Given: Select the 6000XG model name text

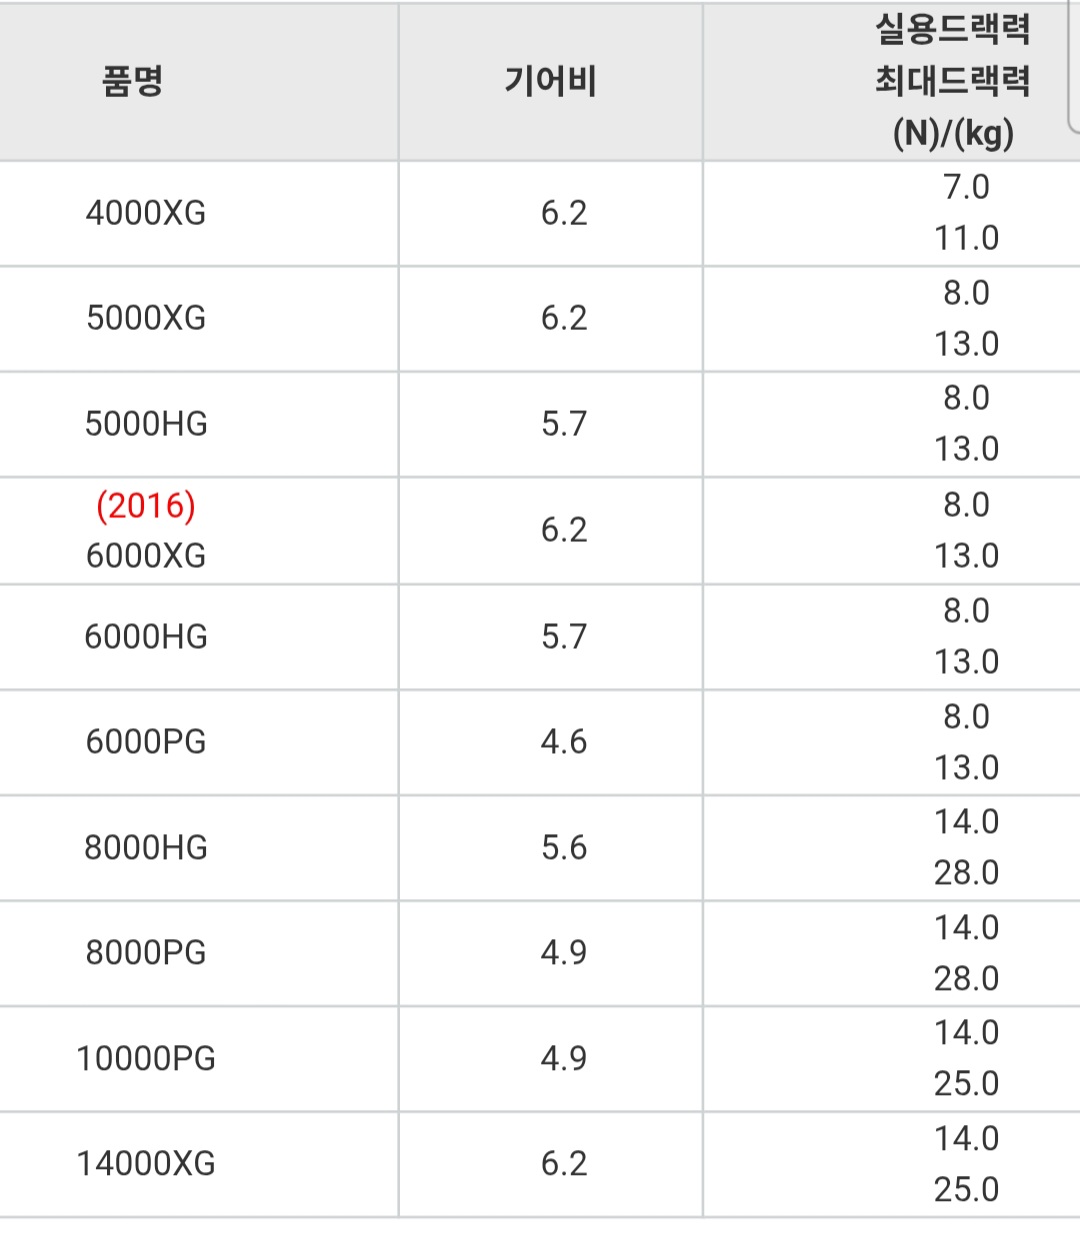Looking at the screenshot, I should [146, 555].
